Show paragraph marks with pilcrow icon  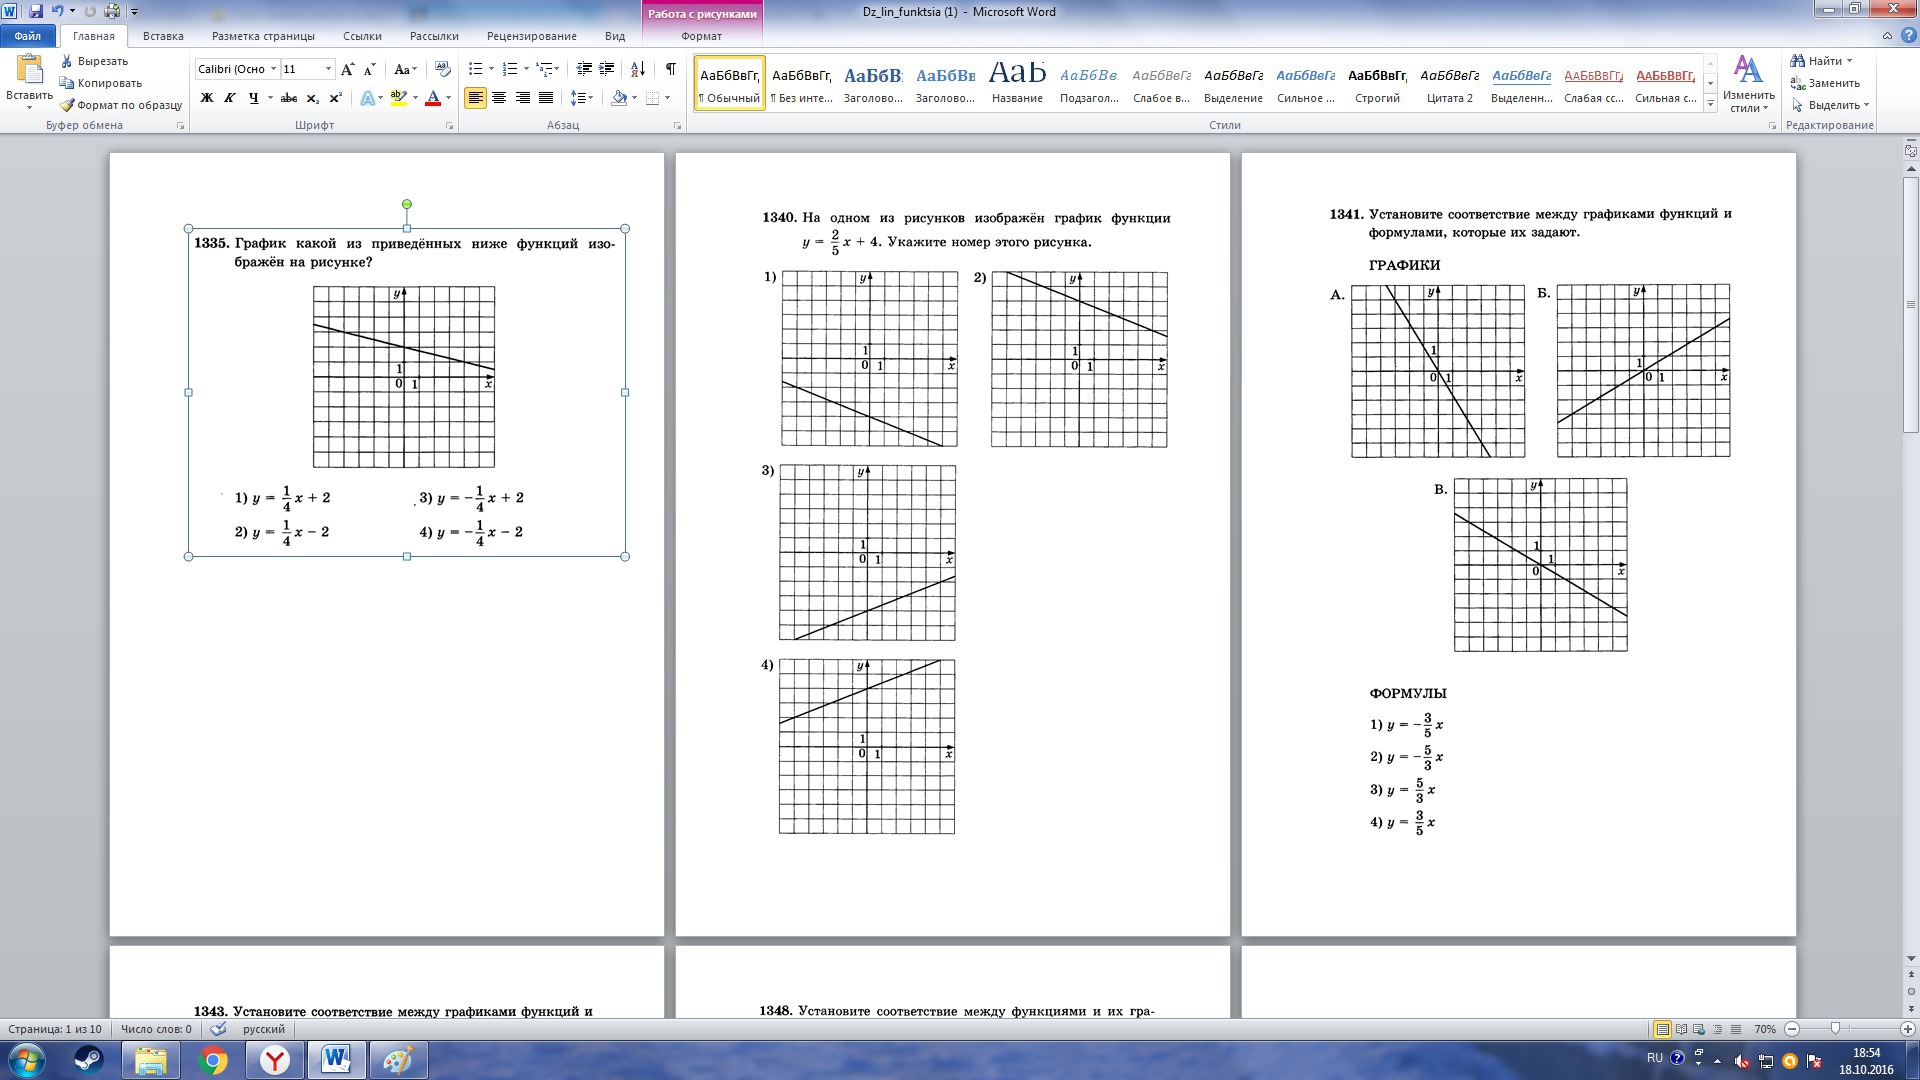tap(670, 69)
